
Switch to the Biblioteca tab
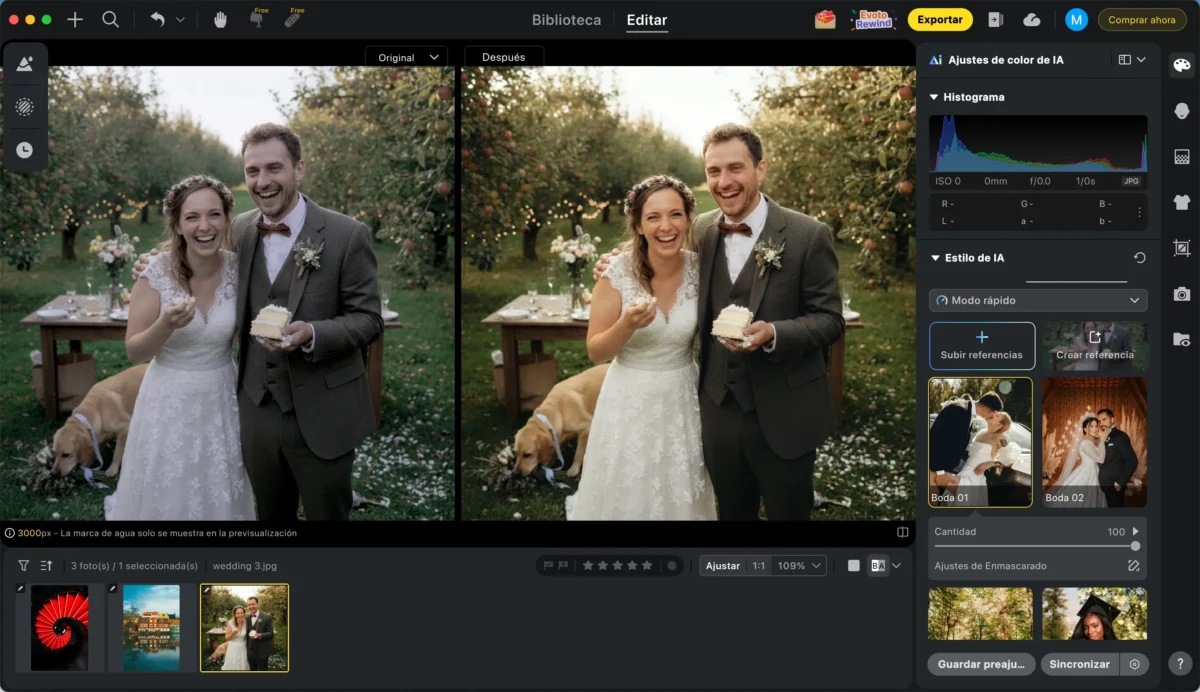(566, 20)
